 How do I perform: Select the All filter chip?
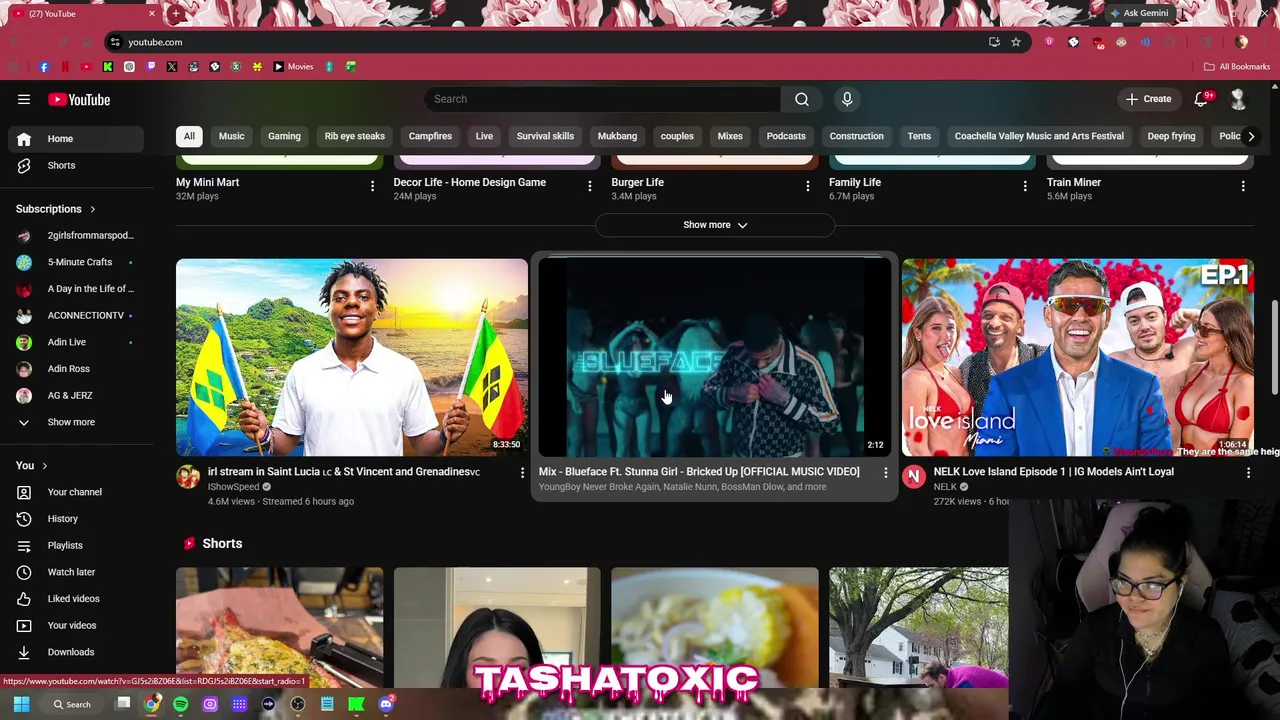[189, 136]
